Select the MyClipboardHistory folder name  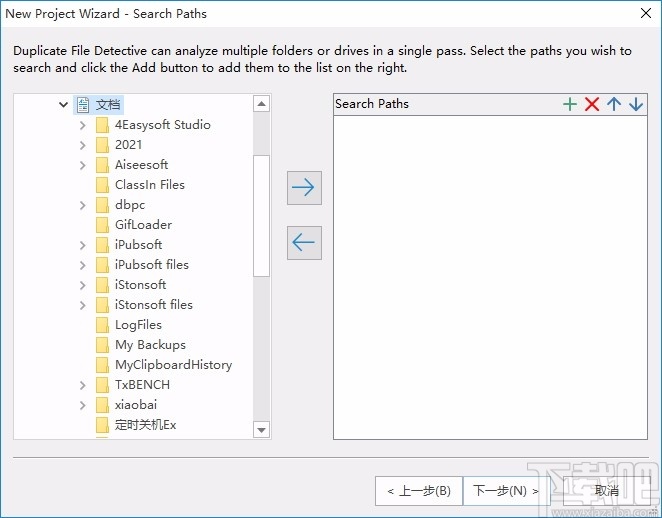pyautogui.click(x=174, y=365)
